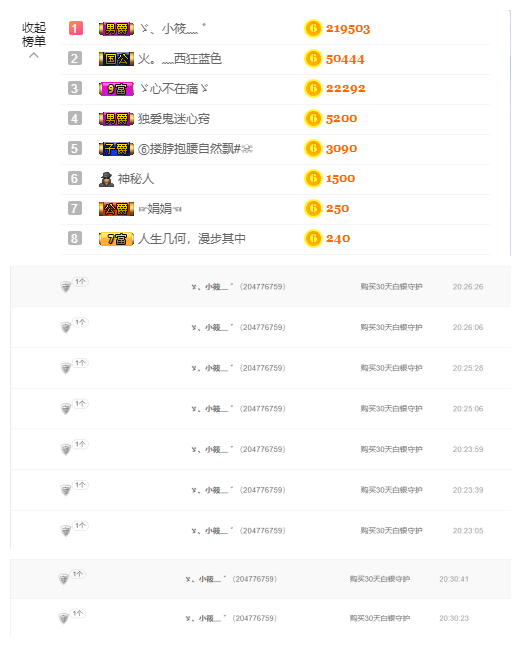
Task: Click user ID (204776759) in 20:23:39 row
Action: pos(262,490)
